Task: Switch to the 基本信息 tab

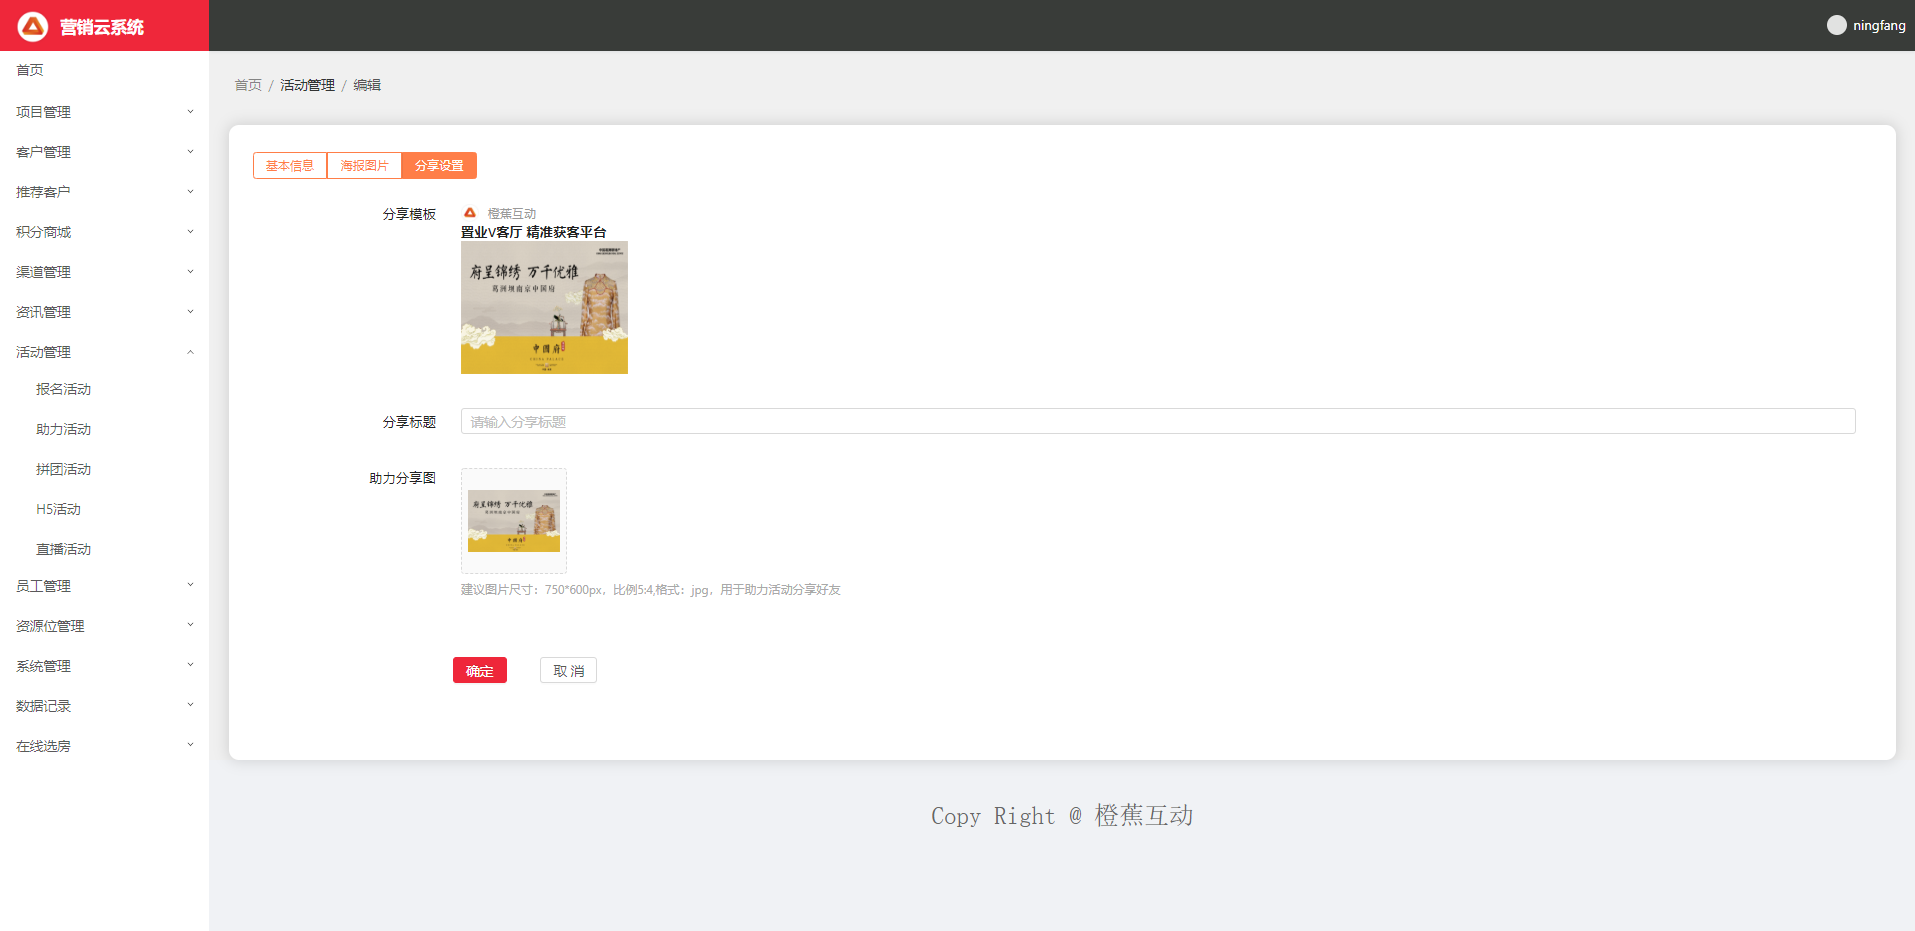Action: click(290, 166)
